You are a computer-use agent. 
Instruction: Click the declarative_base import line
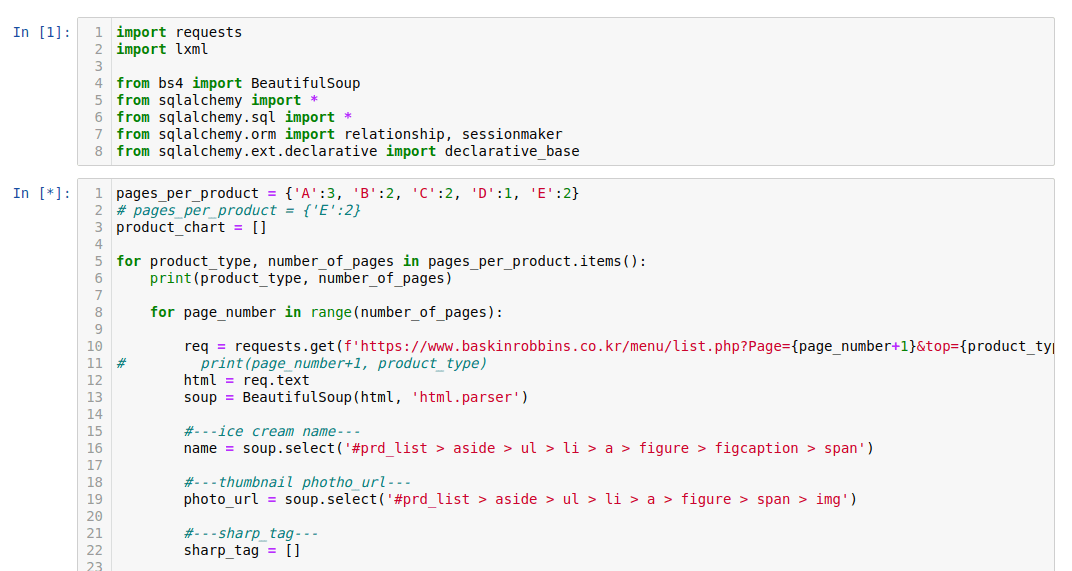(347, 151)
